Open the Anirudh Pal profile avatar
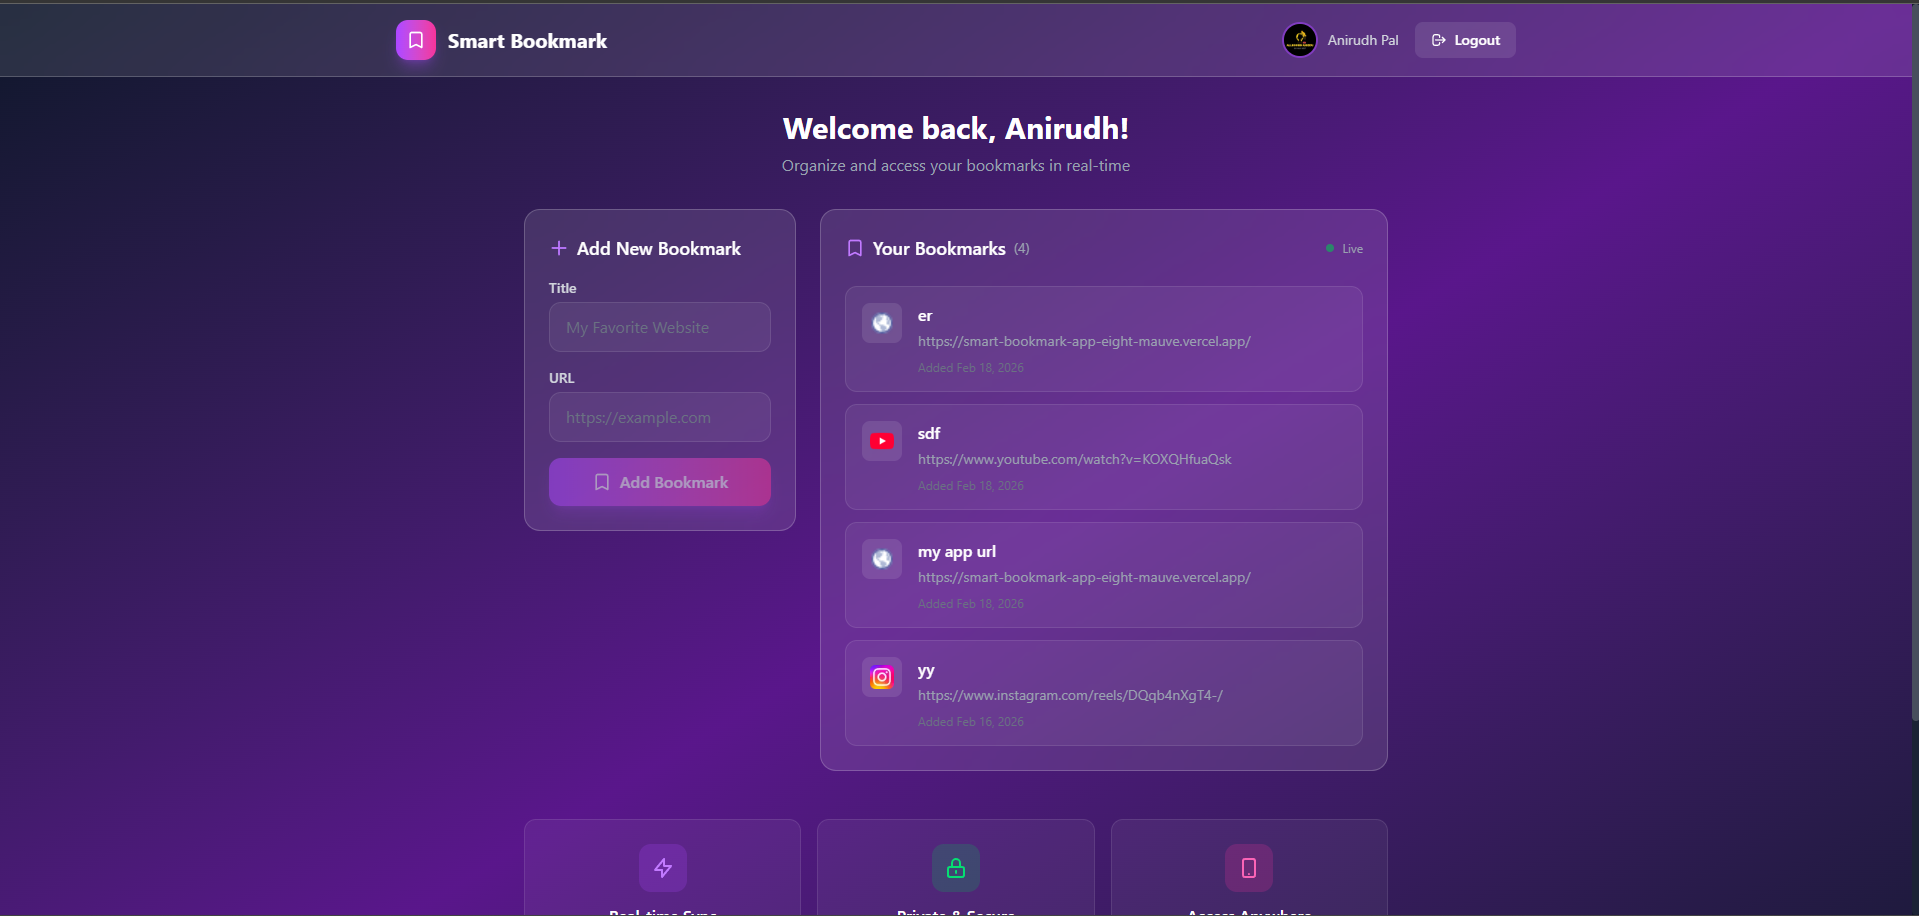The image size is (1919, 916). (1300, 40)
